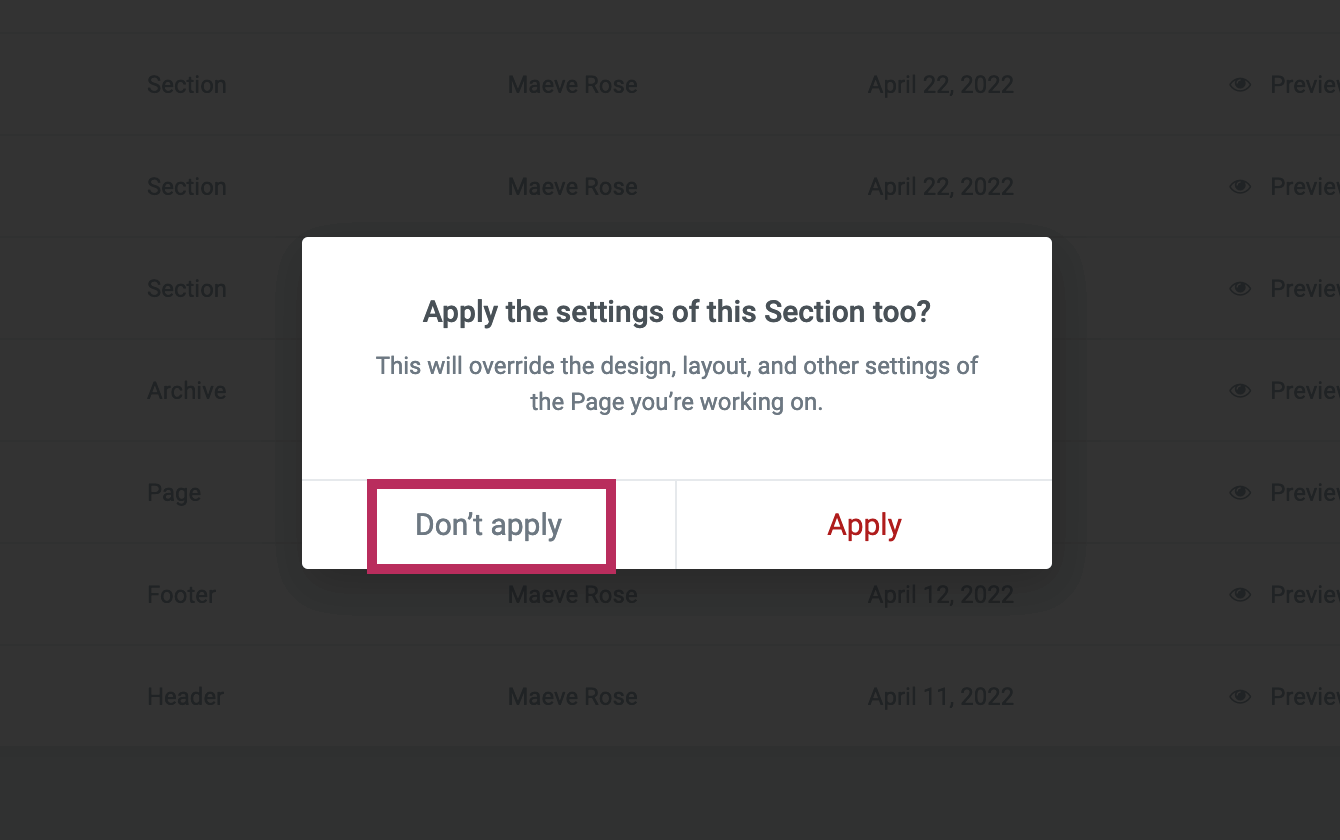Click the eye icon in the Archive row
1340x840 pixels.
click(x=1240, y=391)
